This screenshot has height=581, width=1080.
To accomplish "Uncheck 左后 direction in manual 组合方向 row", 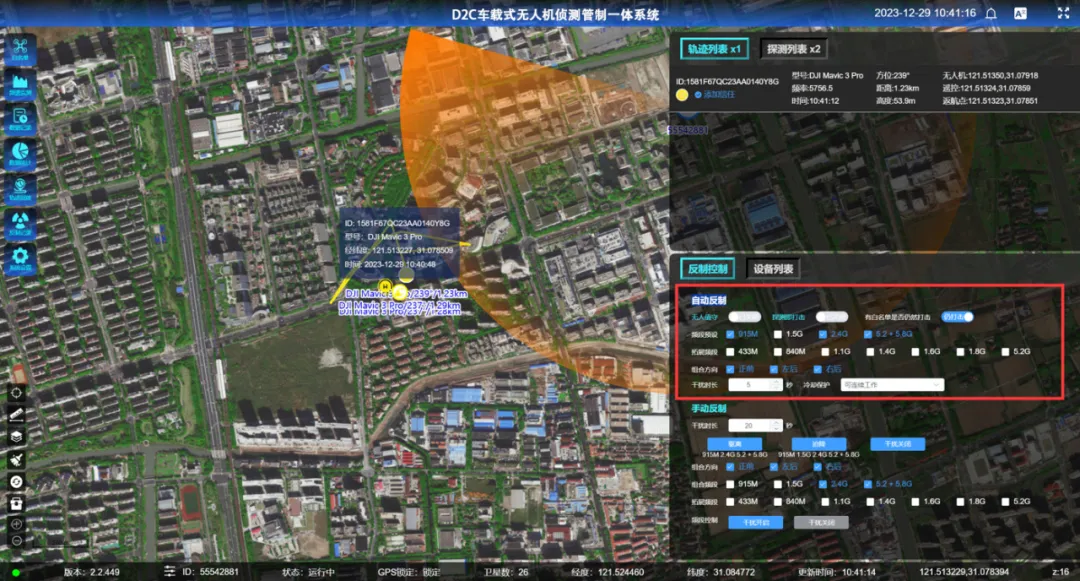I will 773,467.
